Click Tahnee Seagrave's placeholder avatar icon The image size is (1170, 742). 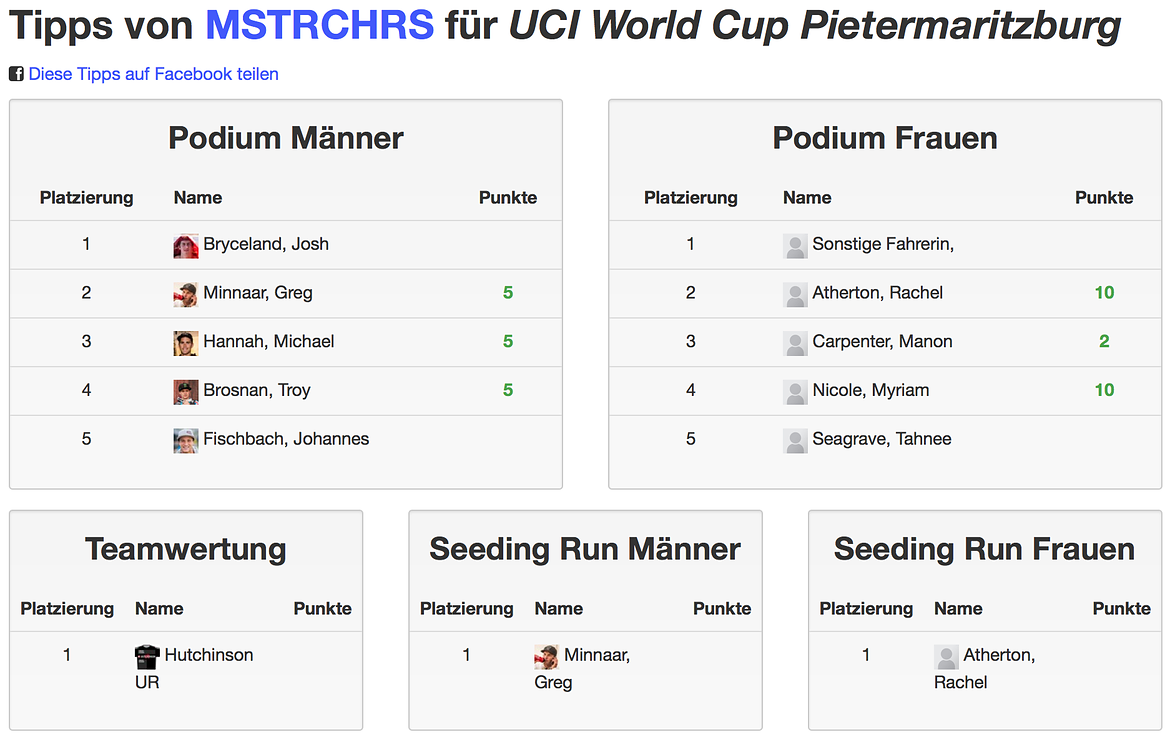pyautogui.click(x=795, y=440)
